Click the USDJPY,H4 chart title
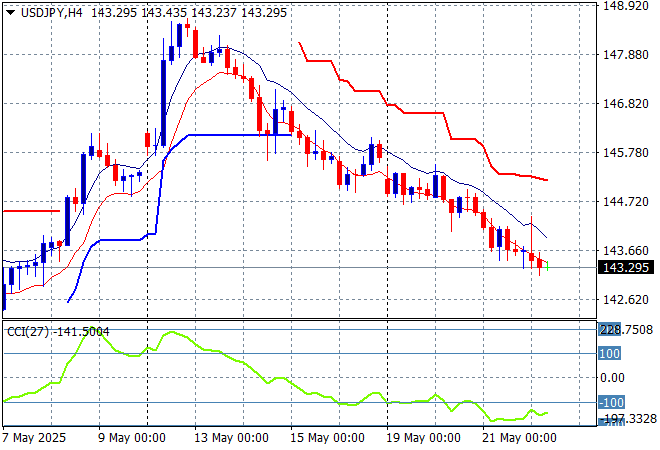This screenshot has height=450, width=660. coord(50,11)
